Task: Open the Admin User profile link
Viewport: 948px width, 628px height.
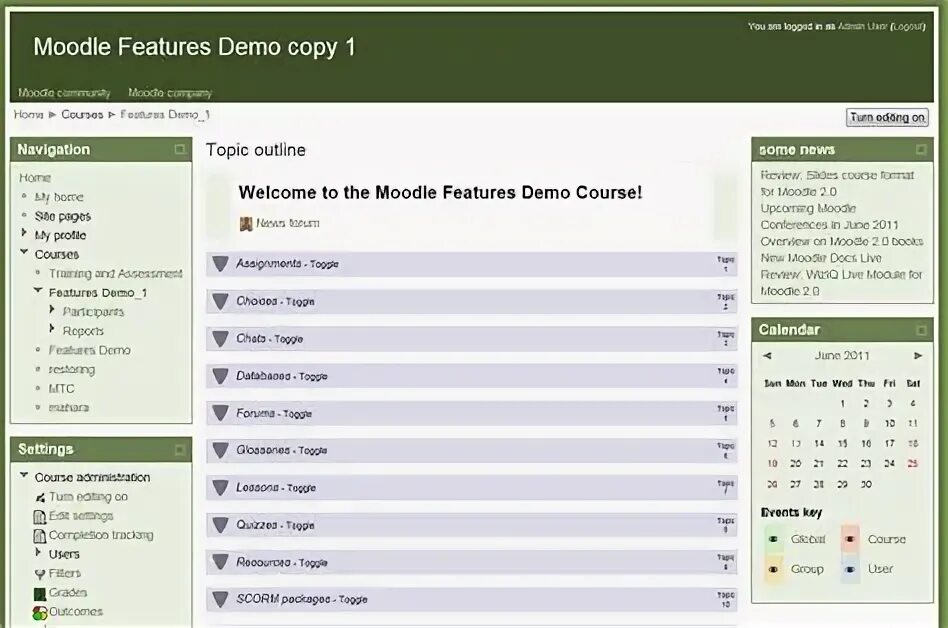Action: (863, 27)
